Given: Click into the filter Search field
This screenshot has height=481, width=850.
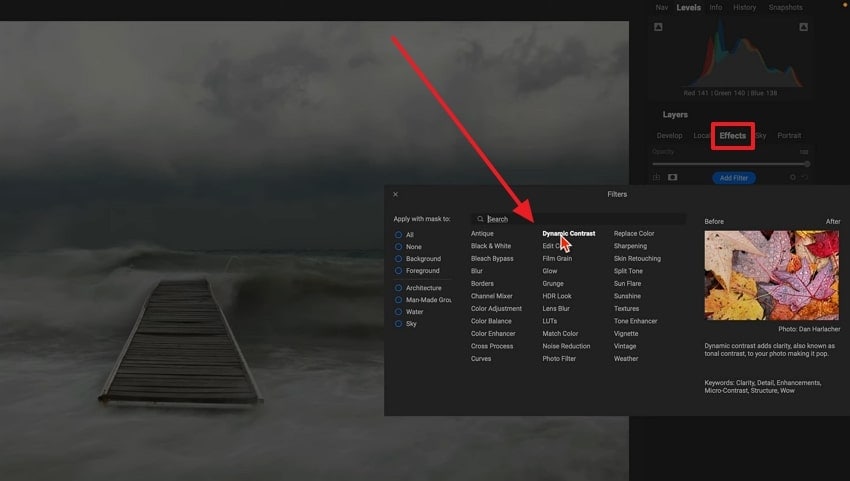Looking at the screenshot, I should (x=579, y=219).
